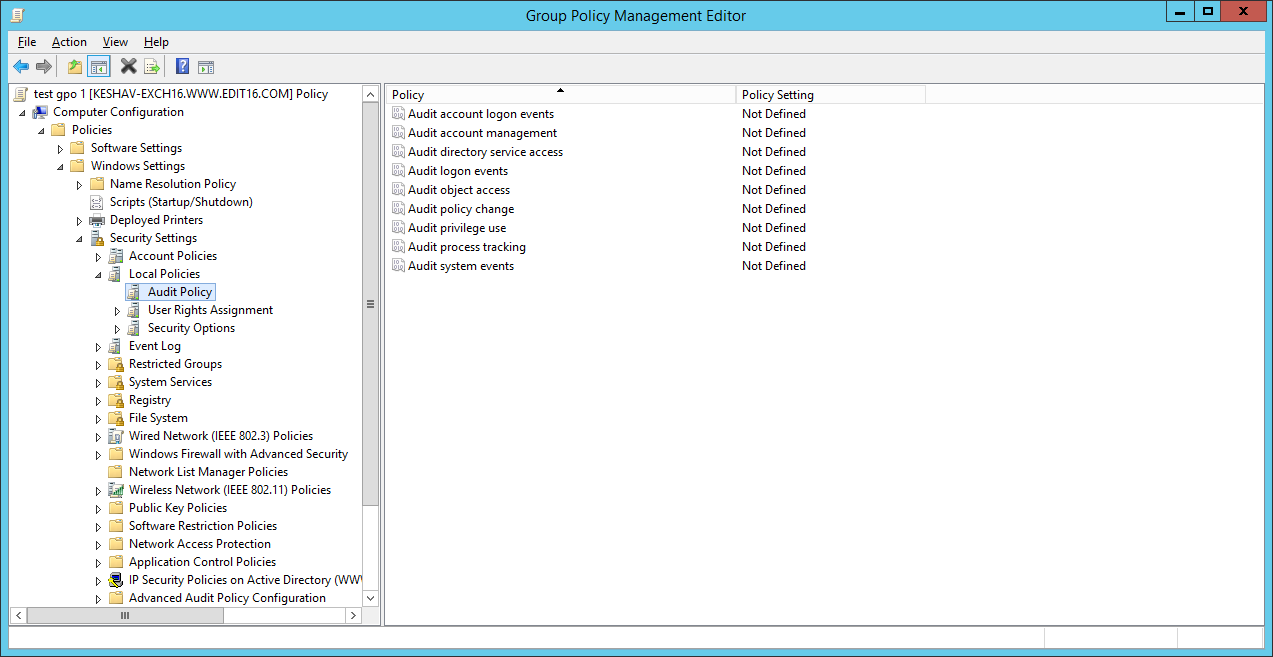Click the Security Settings lock icon
Screen dimensions: 1273x657
coord(97,238)
